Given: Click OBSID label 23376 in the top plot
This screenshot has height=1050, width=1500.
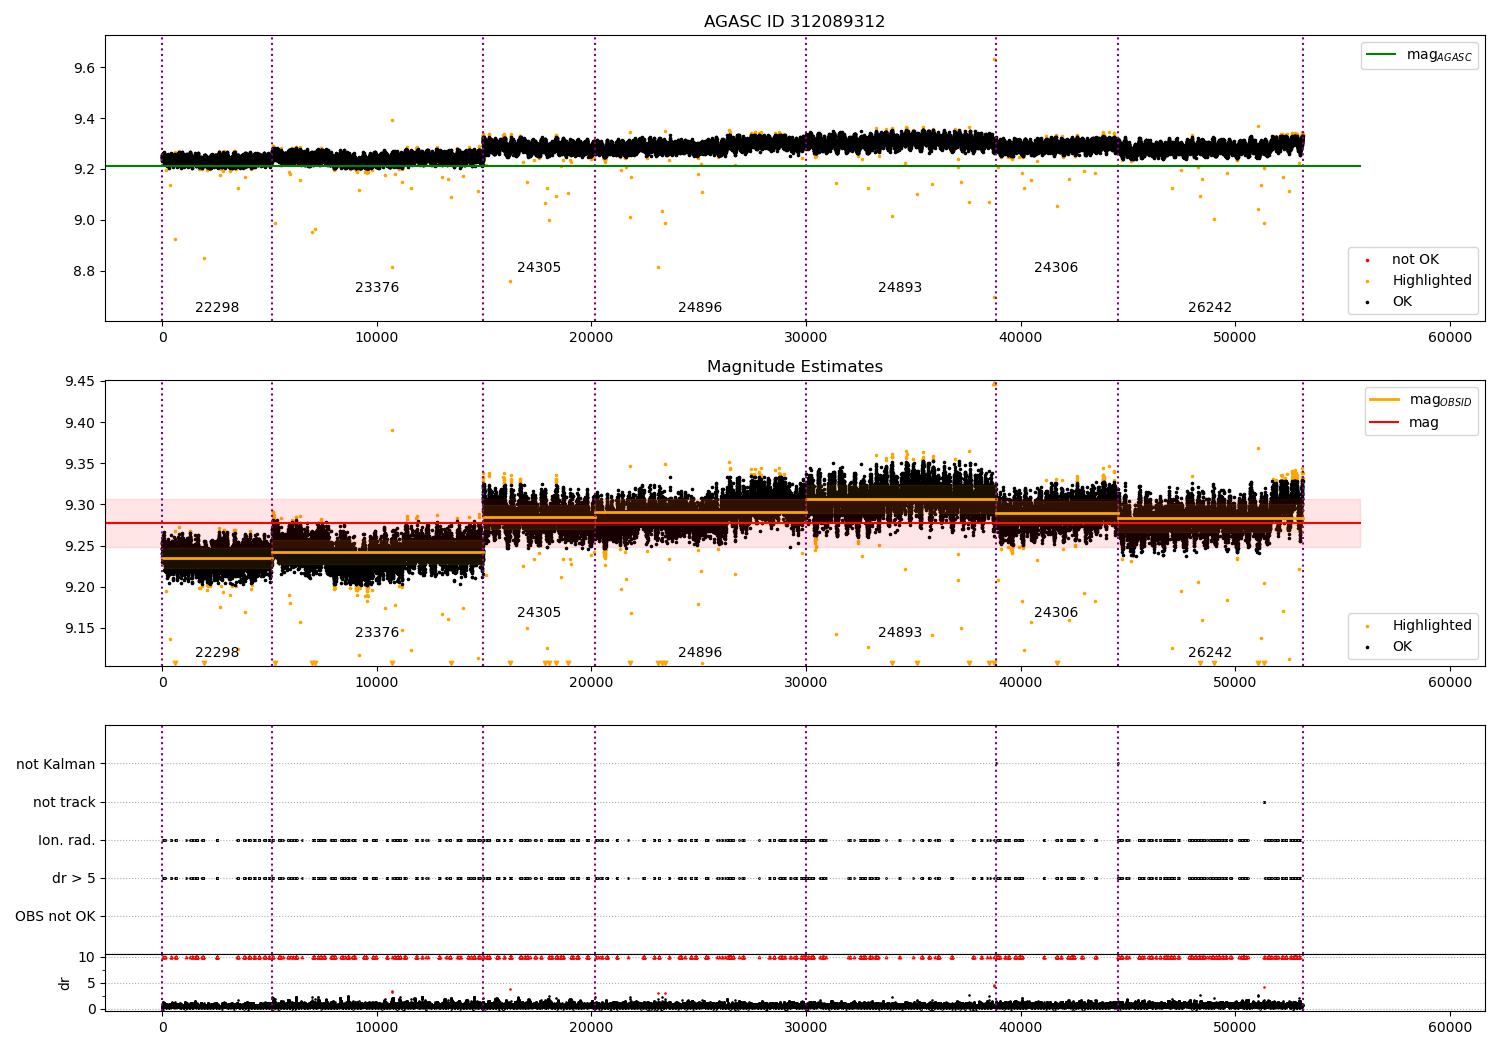Looking at the screenshot, I should click(x=377, y=288).
